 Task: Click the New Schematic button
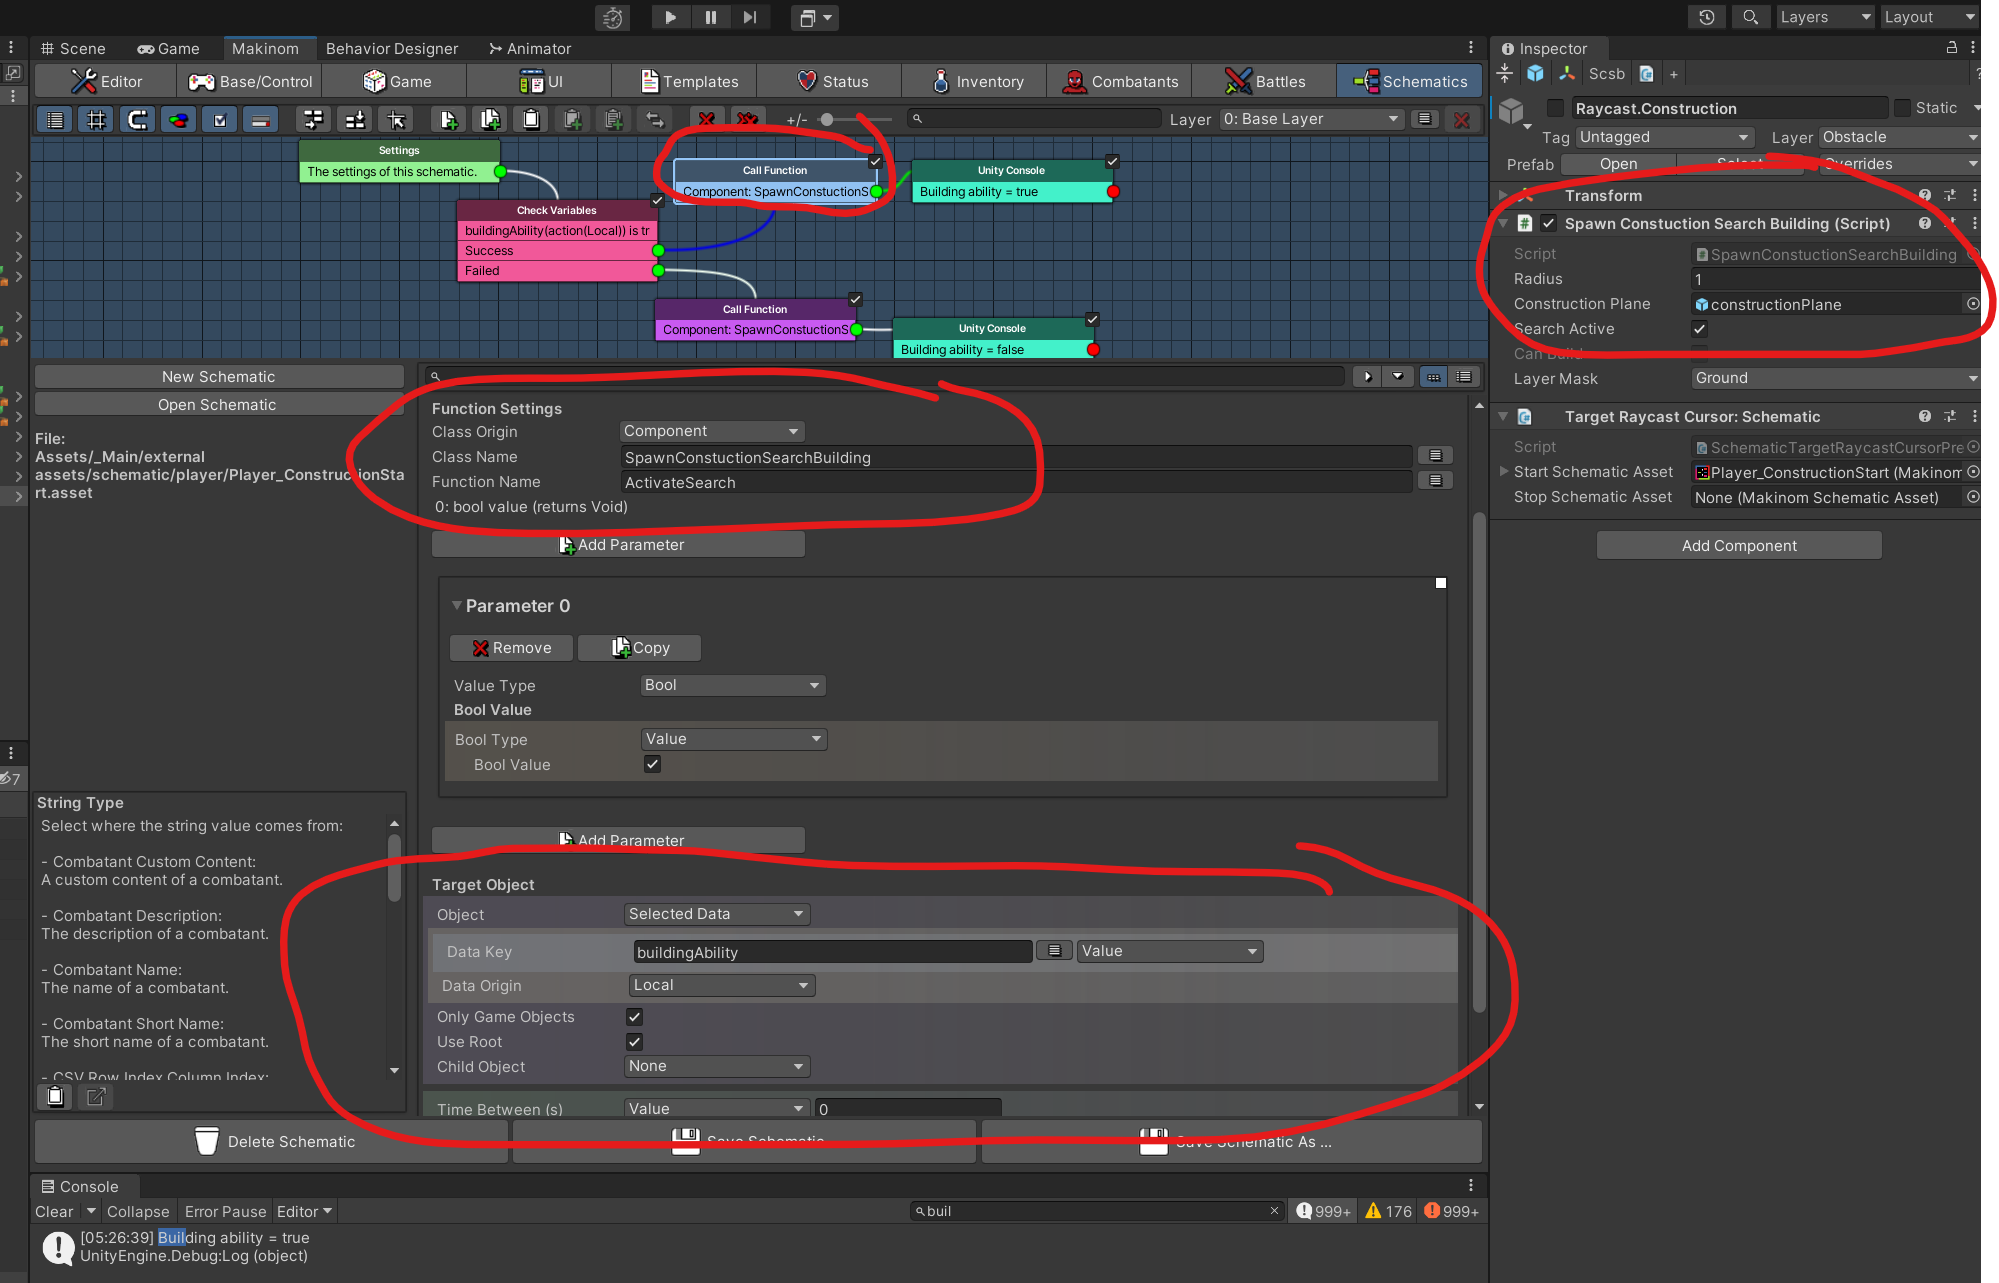[219, 377]
